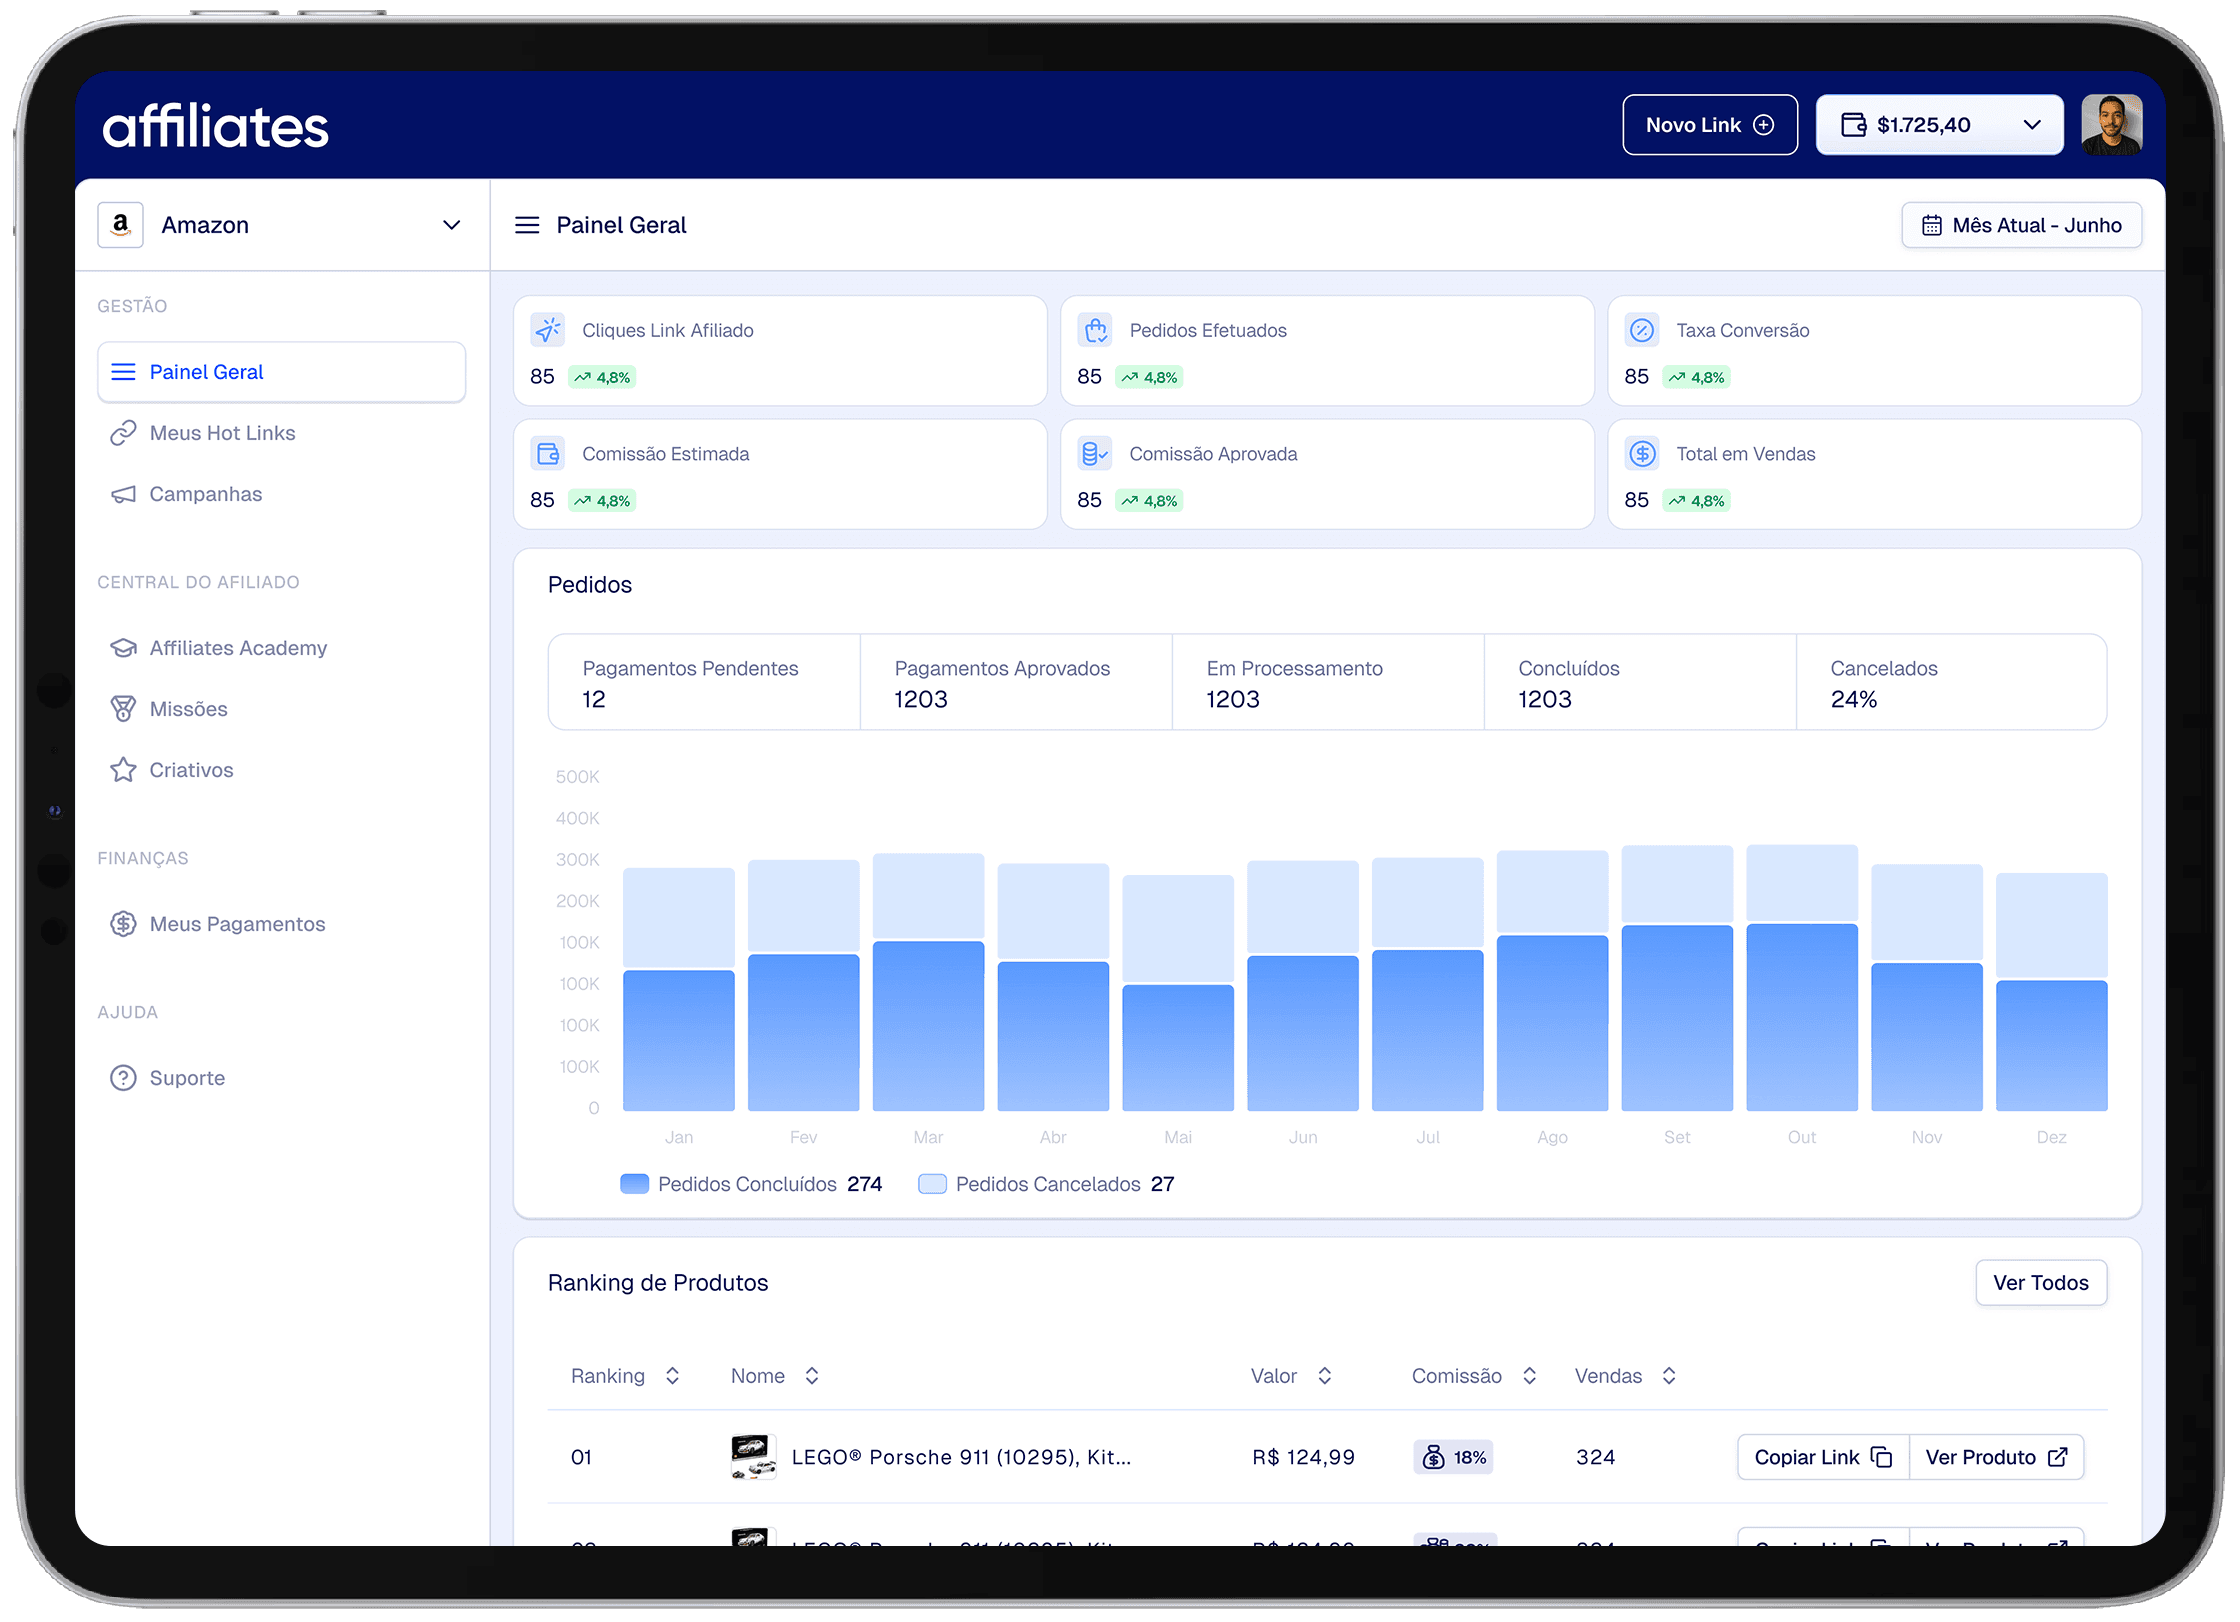Click the Suporte question mark icon
The height and width of the screenshot is (1622, 2240).
pos(124,1077)
